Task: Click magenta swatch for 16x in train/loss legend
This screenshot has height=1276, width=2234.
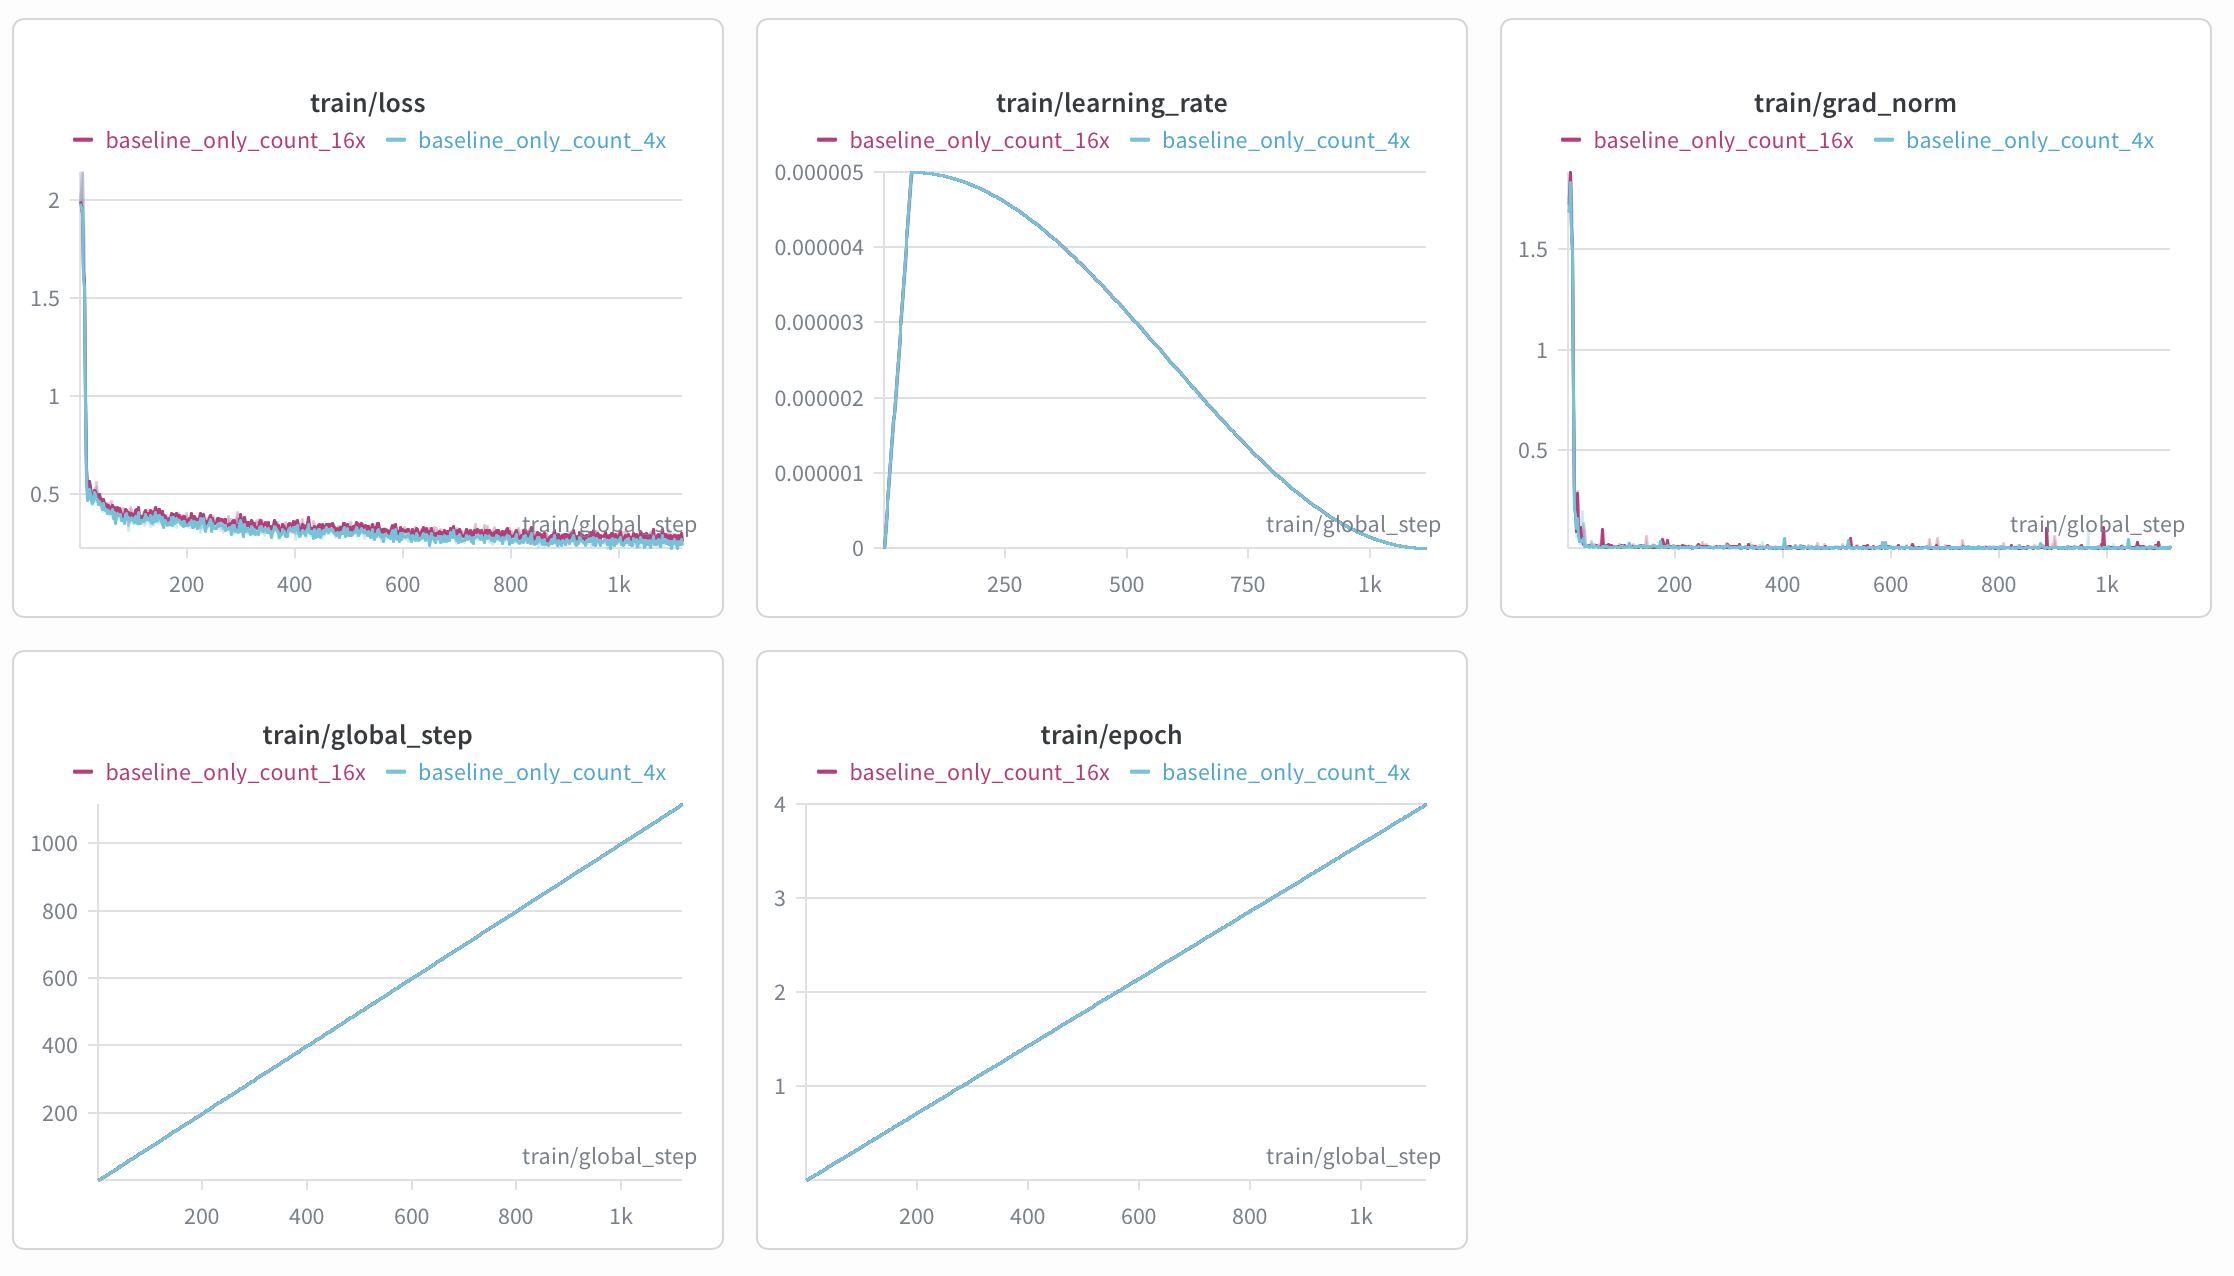Action: pyautogui.click(x=83, y=140)
